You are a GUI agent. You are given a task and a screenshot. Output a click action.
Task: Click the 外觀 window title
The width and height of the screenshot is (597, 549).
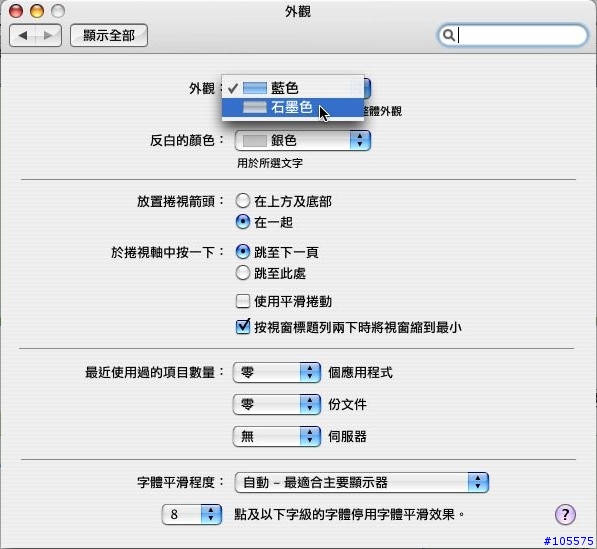click(x=298, y=12)
